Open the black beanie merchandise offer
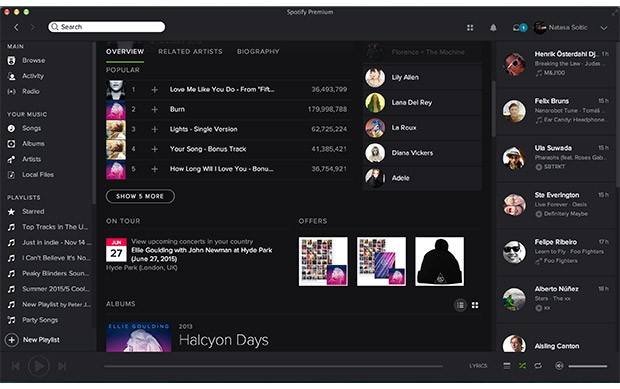The image size is (620, 389). click(x=440, y=261)
